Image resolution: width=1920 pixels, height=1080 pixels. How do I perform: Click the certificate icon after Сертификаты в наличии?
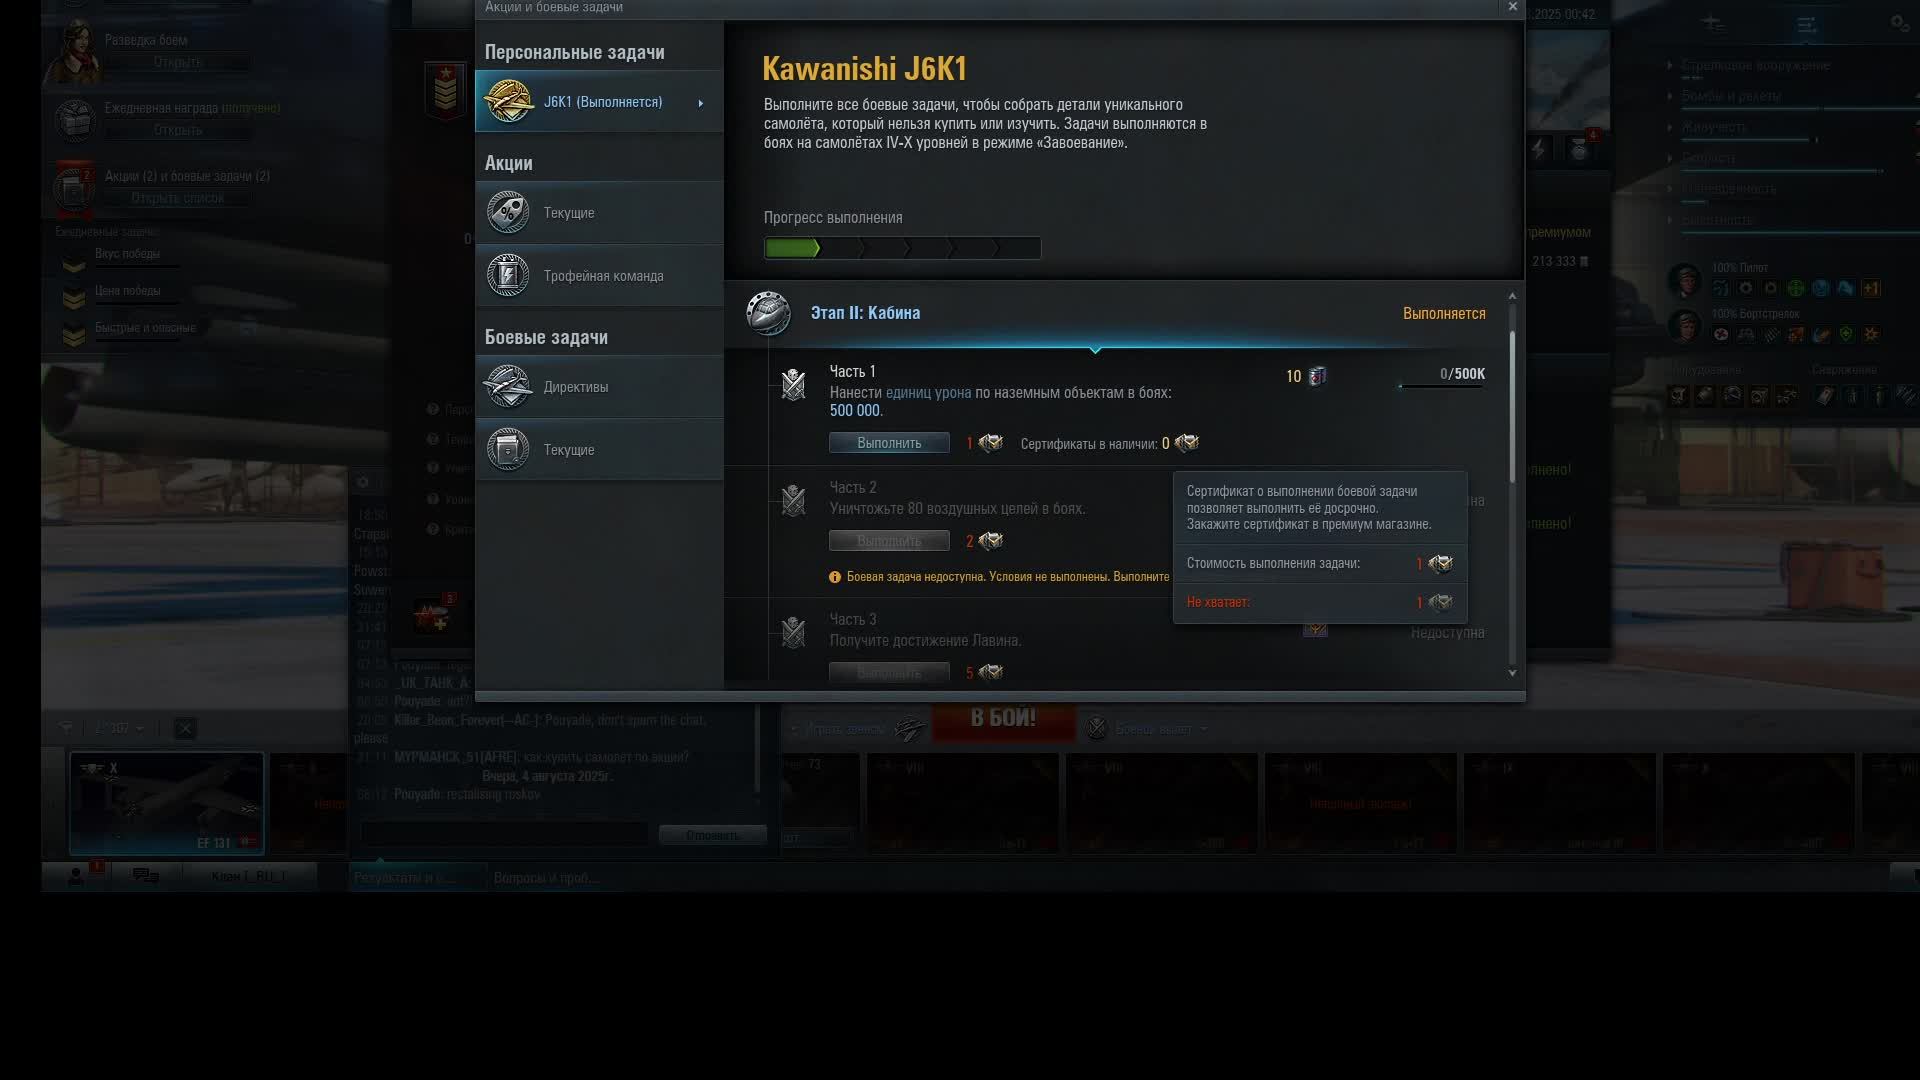pyautogui.click(x=1187, y=443)
